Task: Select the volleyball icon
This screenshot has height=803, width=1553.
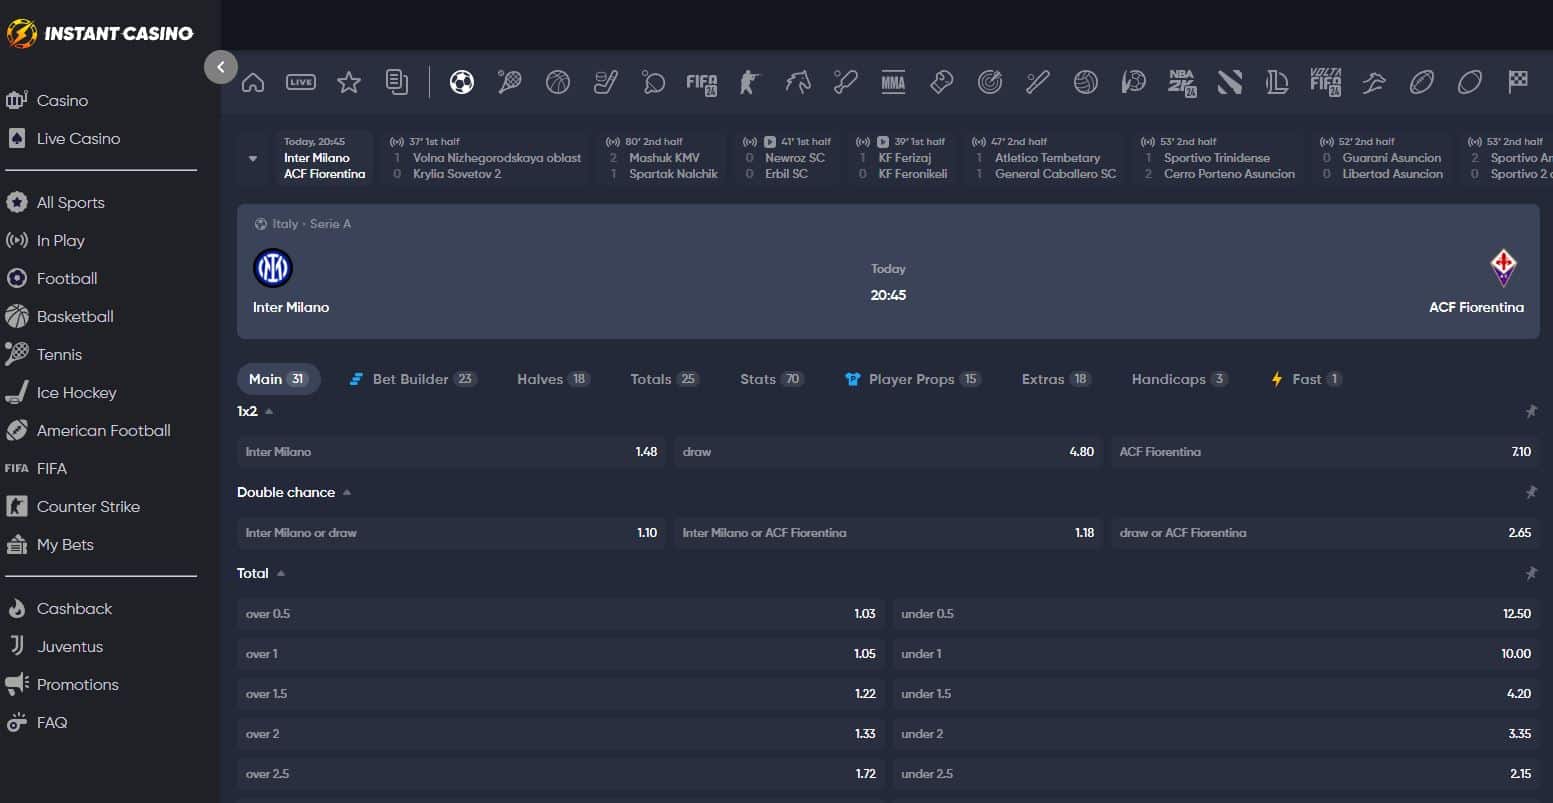Action: coord(1086,82)
